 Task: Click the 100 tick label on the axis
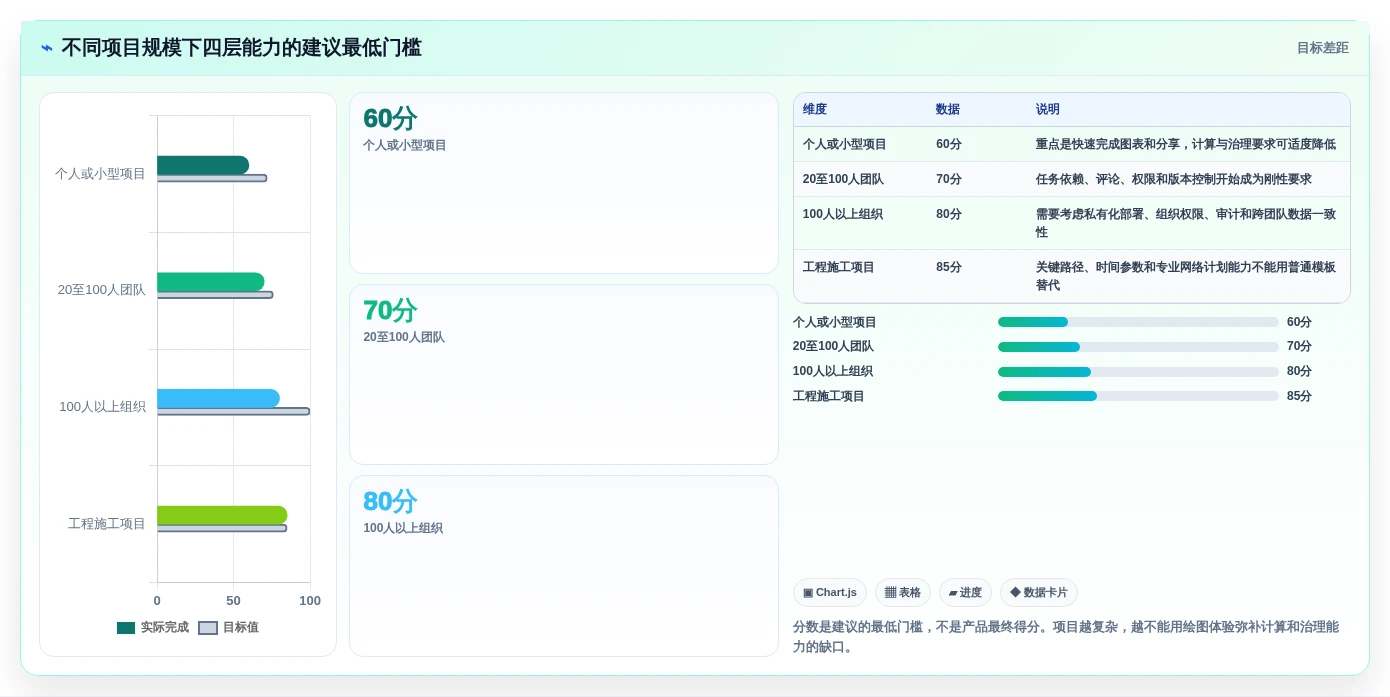point(310,601)
